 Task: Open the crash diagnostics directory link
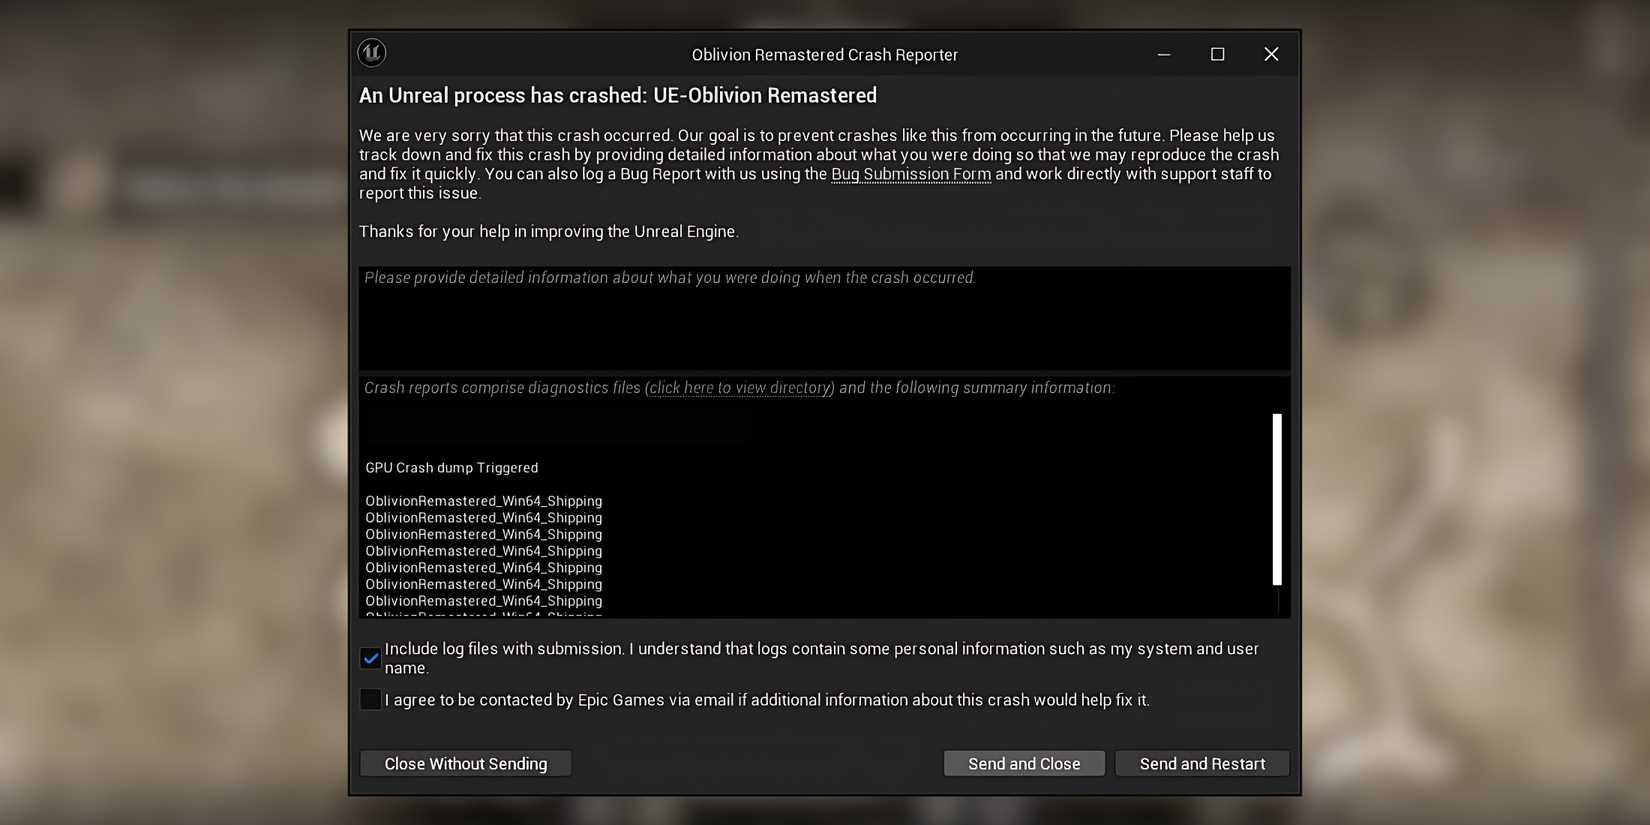point(739,387)
